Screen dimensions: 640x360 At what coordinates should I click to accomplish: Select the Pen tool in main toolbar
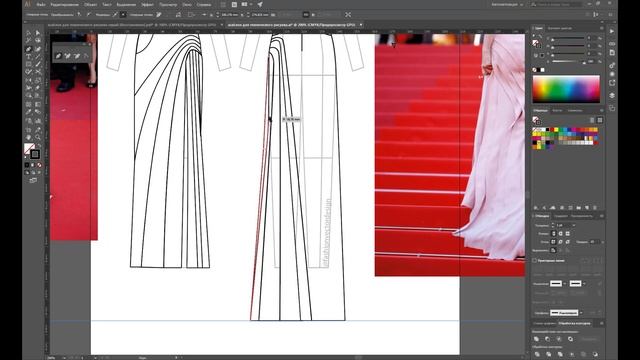click(29, 49)
